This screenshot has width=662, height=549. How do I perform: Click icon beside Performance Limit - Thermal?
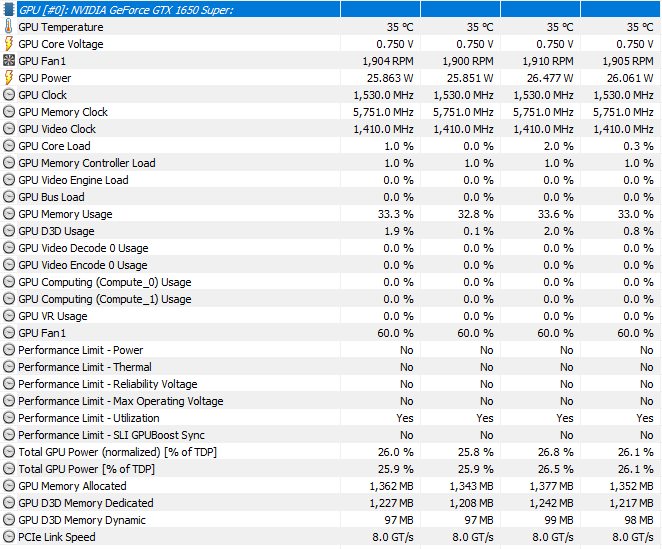pyautogui.click(x=8, y=367)
